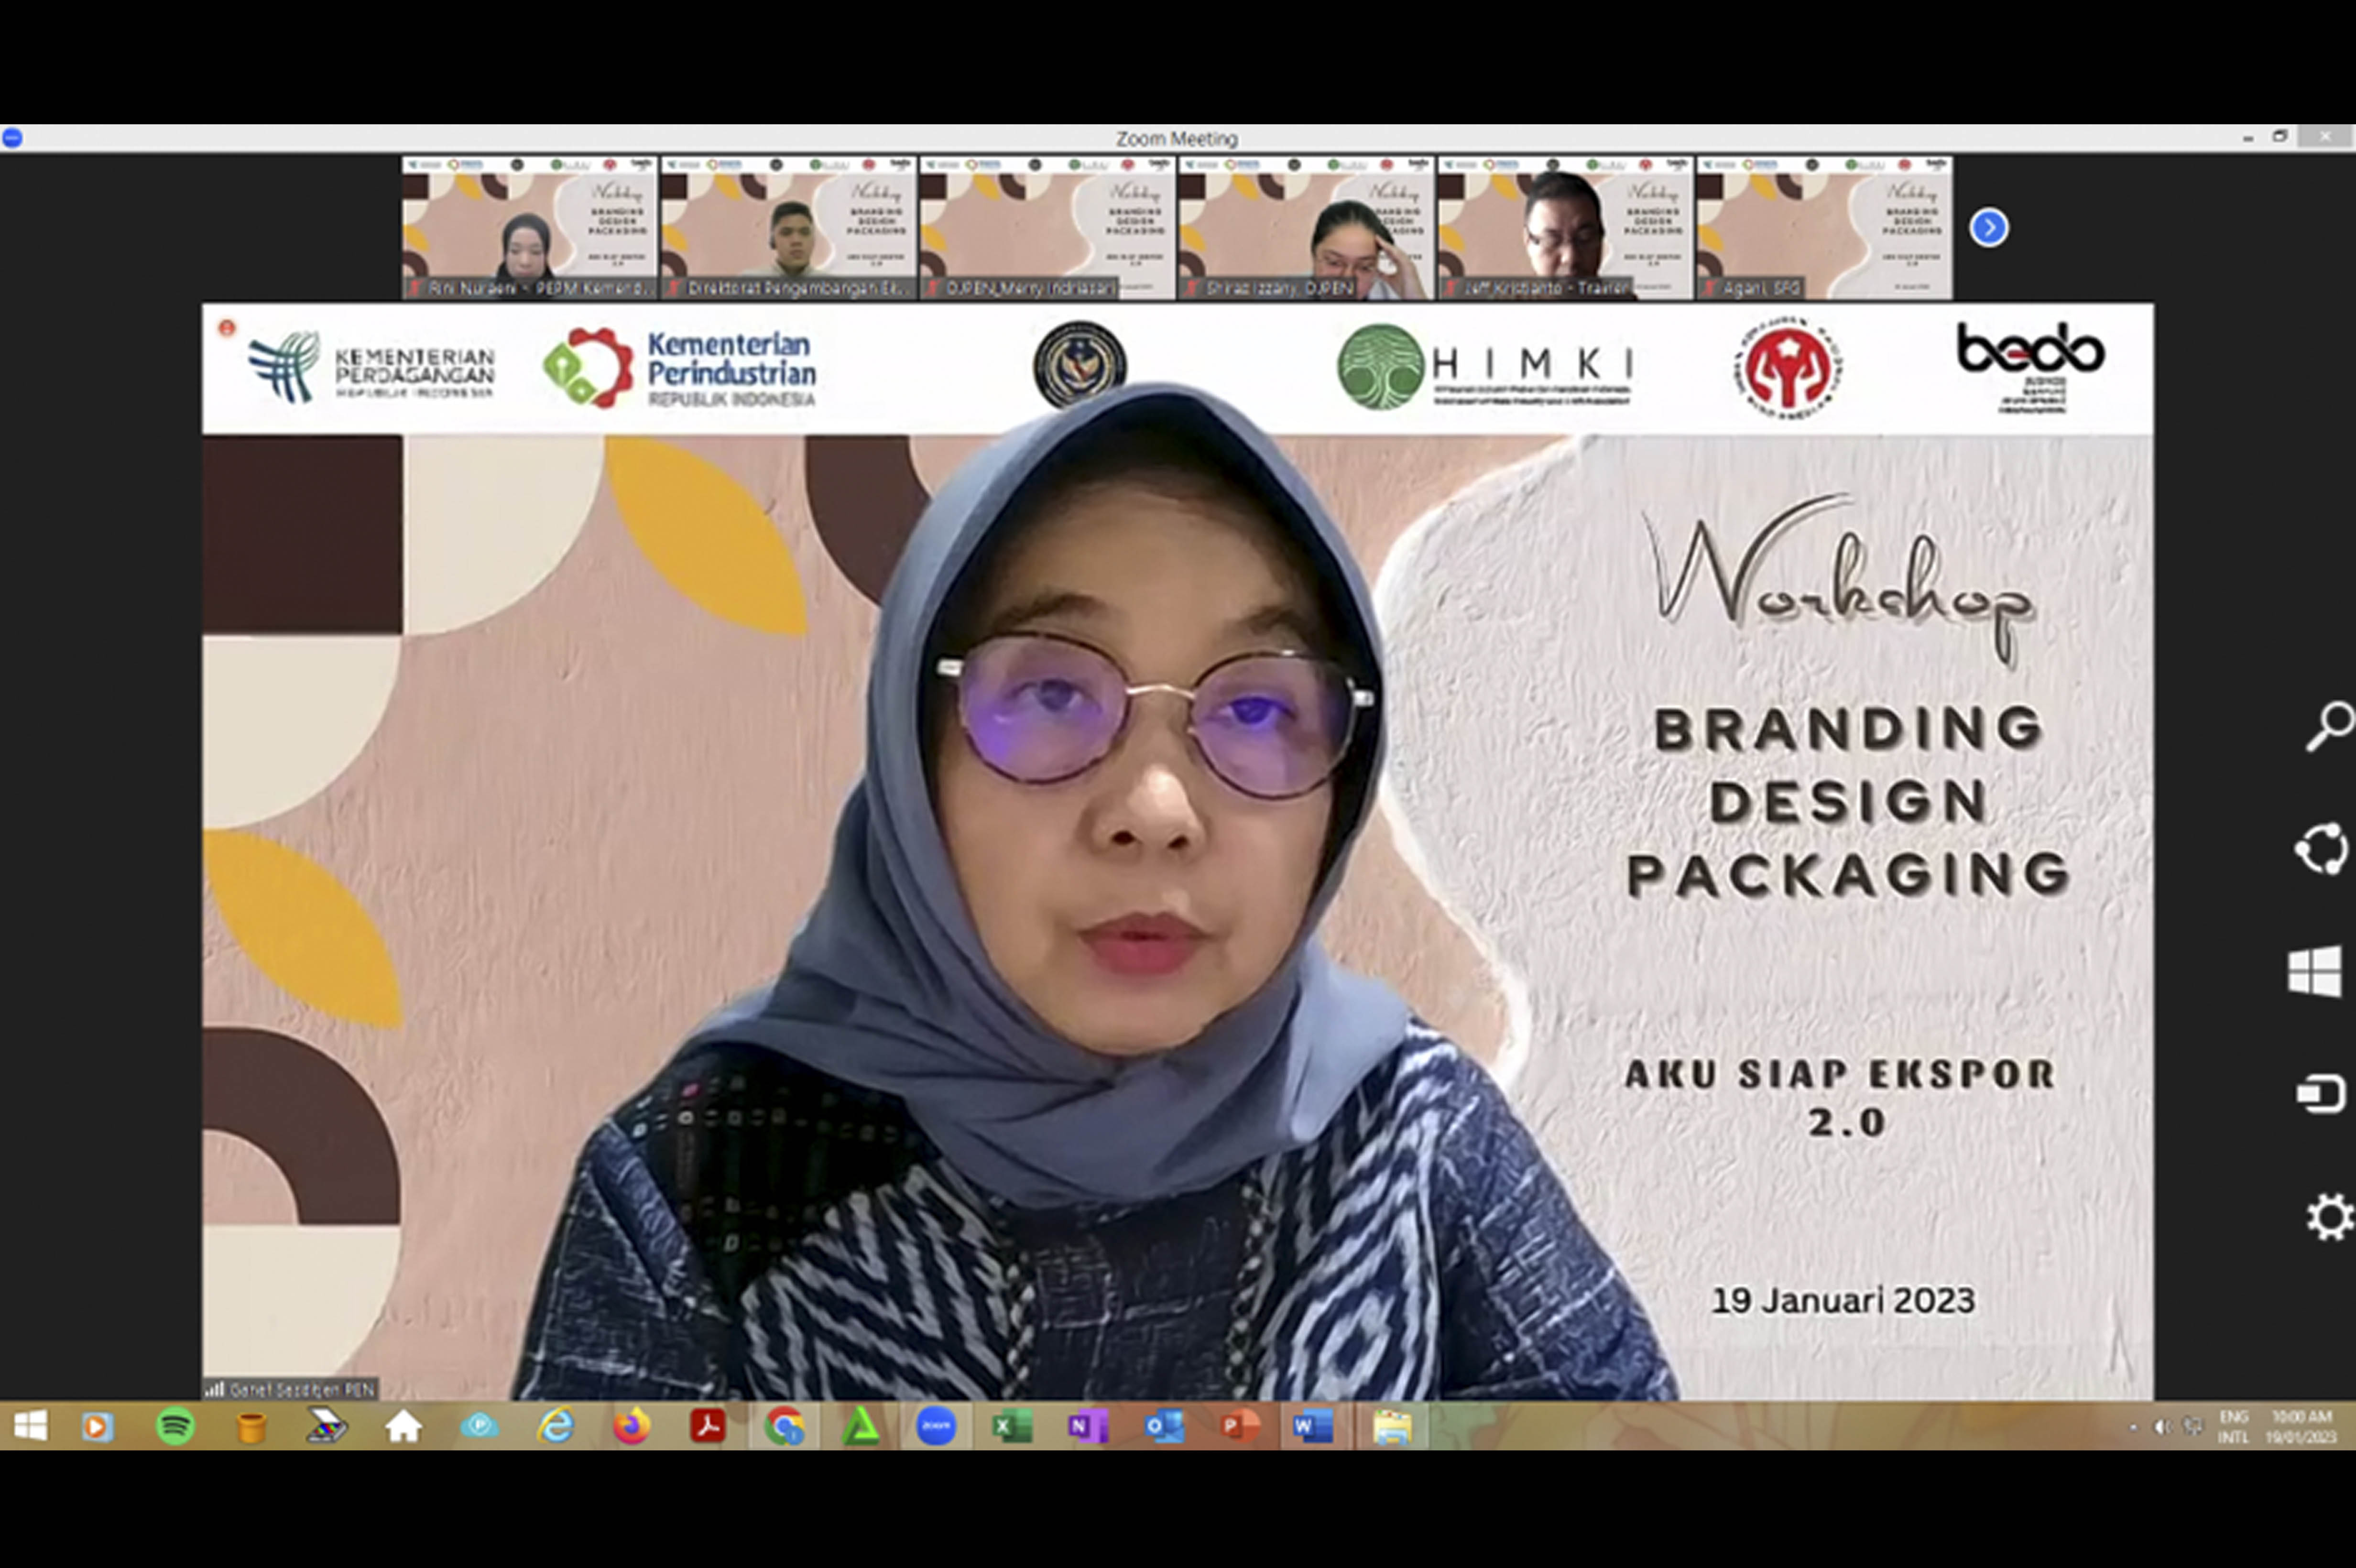Image resolution: width=2356 pixels, height=1568 pixels.
Task: Open Spotify from the taskbar
Action: [x=175, y=1426]
